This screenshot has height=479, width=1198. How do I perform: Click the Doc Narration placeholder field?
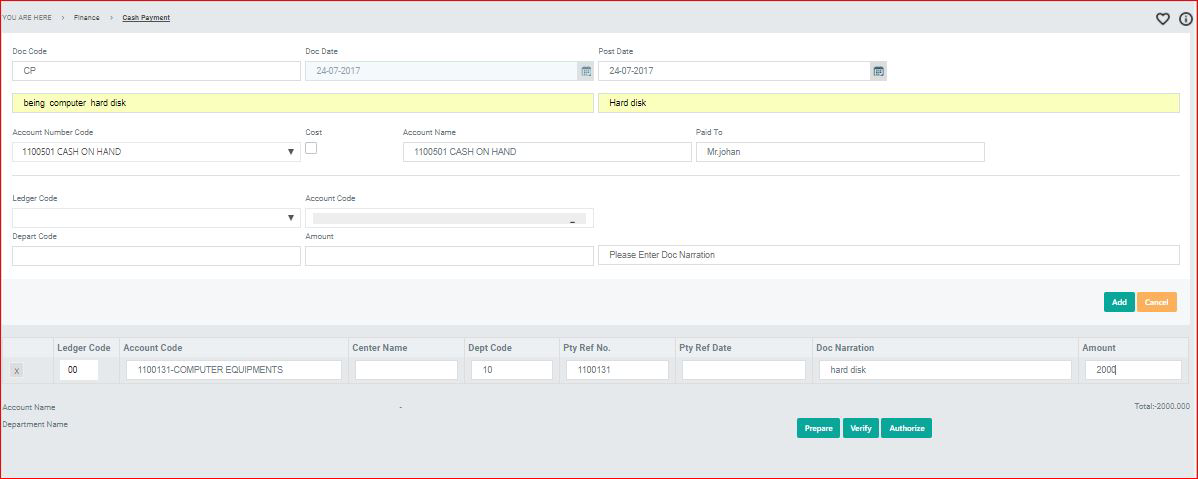coord(888,255)
